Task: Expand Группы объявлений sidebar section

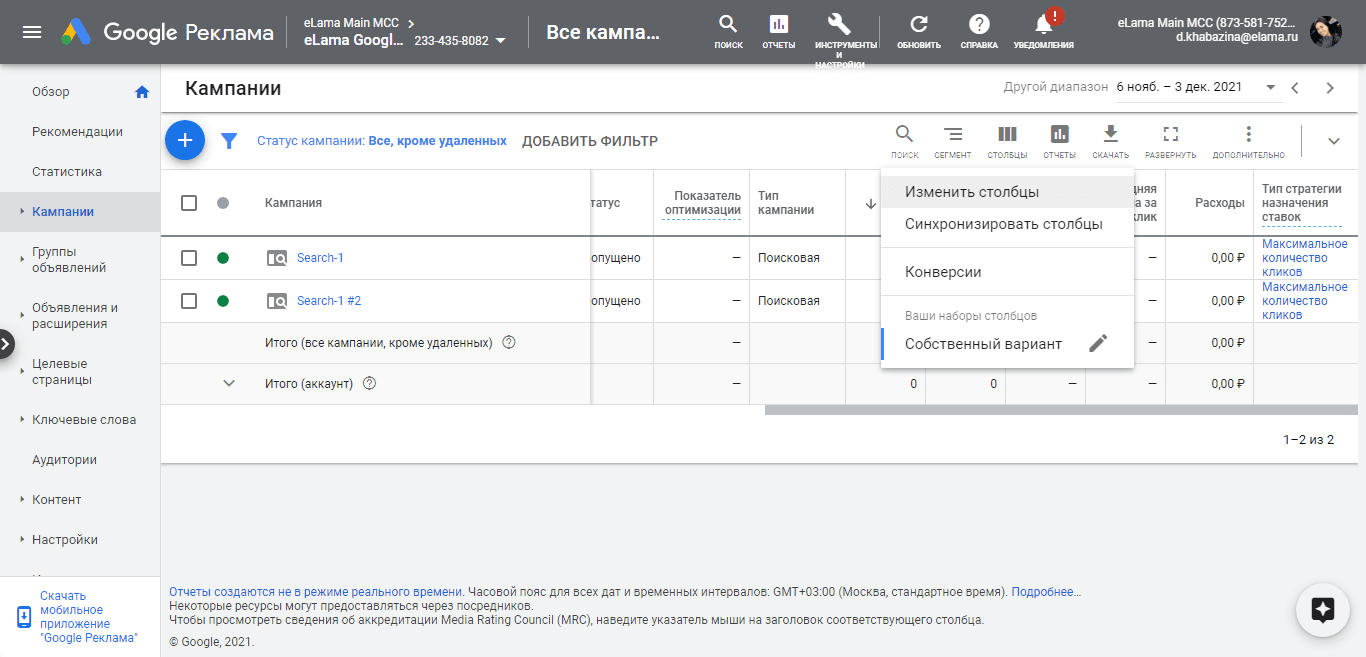Action: [x=21, y=260]
